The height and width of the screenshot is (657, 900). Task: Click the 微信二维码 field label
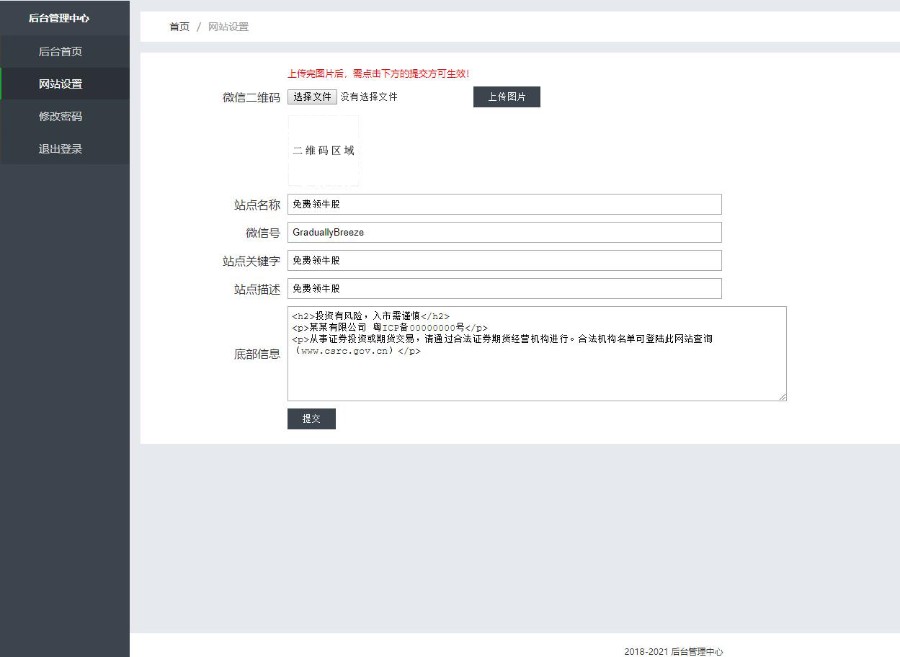point(251,98)
